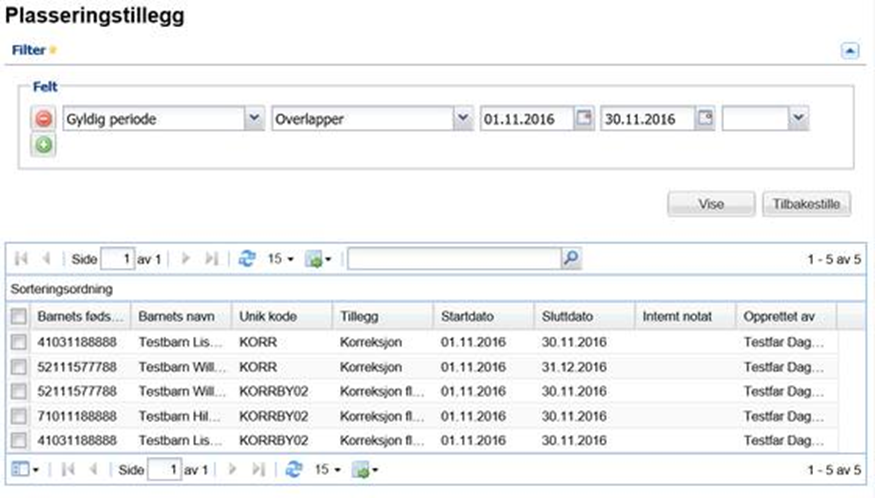The image size is (875, 498).
Task: Open the Gyldig periode field dropdown
Action: click(253, 119)
